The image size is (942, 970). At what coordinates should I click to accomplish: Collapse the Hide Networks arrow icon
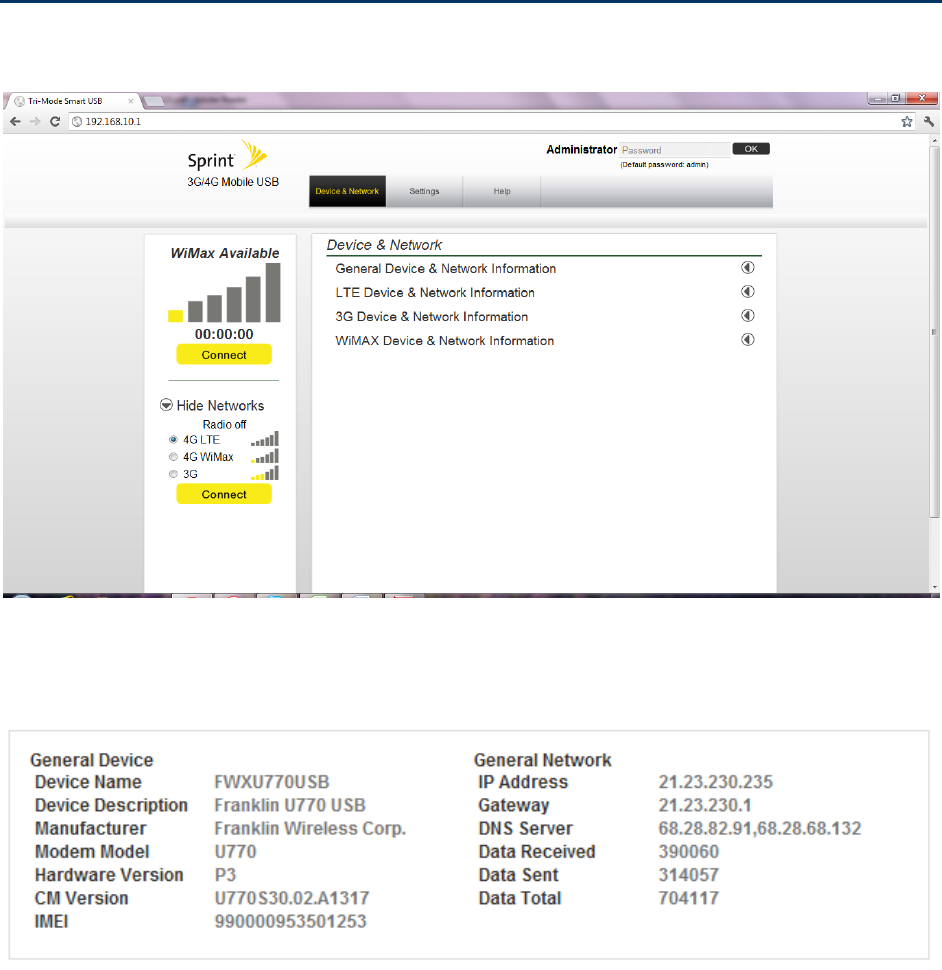coord(166,405)
